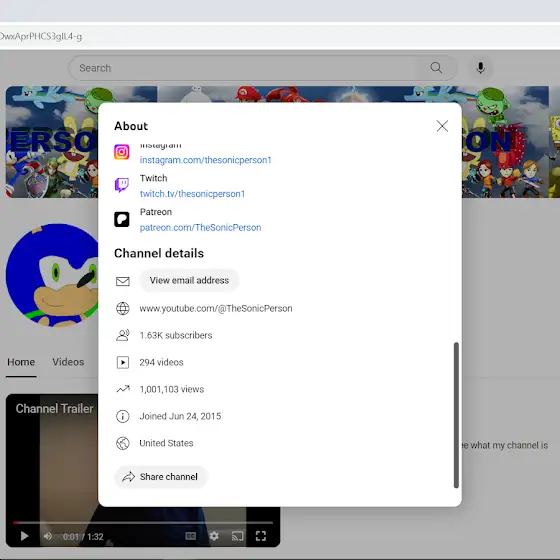Click the Patreon logo icon
The height and width of the screenshot is (560, 560).
(x=122, y=219)
